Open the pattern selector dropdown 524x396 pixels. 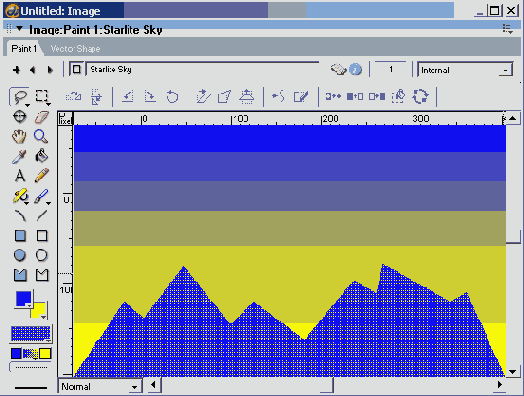[x=31, y=334]
